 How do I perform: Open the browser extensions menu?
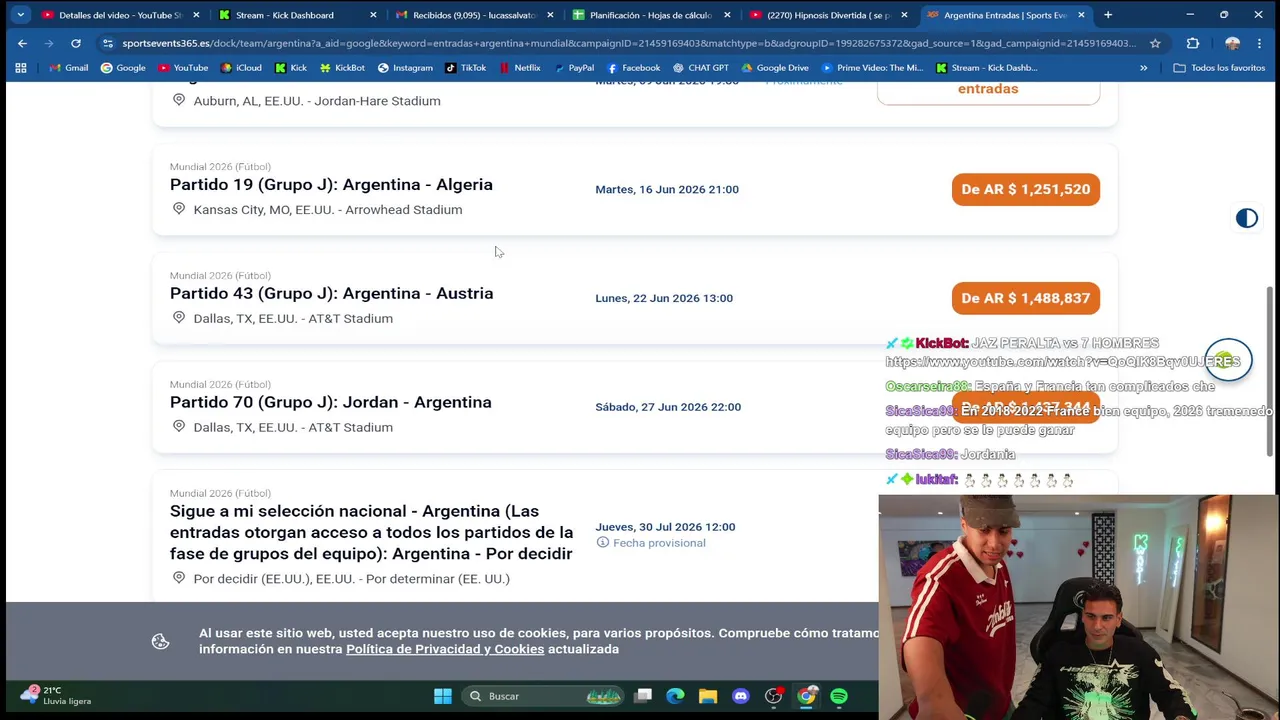point(1193,43)
